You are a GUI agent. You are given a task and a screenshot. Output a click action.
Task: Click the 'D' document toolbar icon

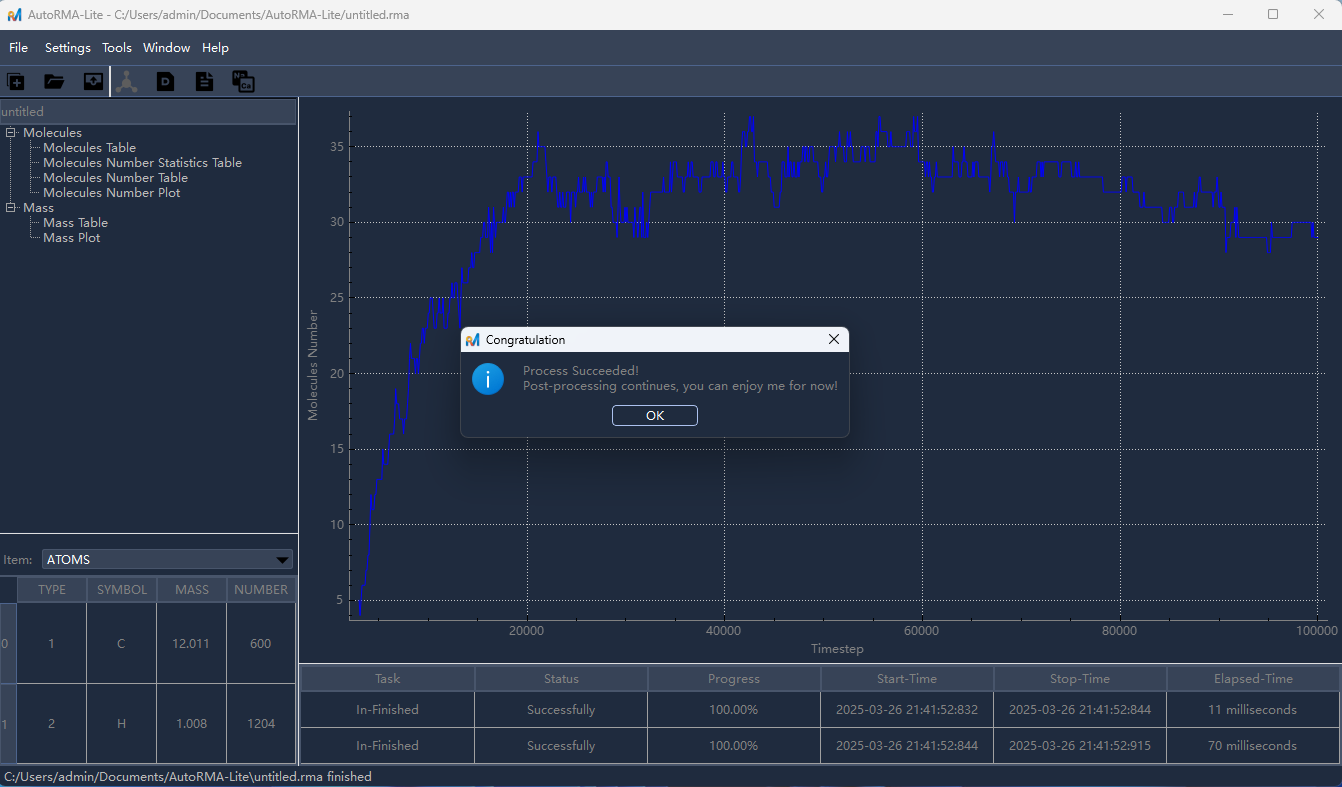pyautogui.click(x=165, y=82)
